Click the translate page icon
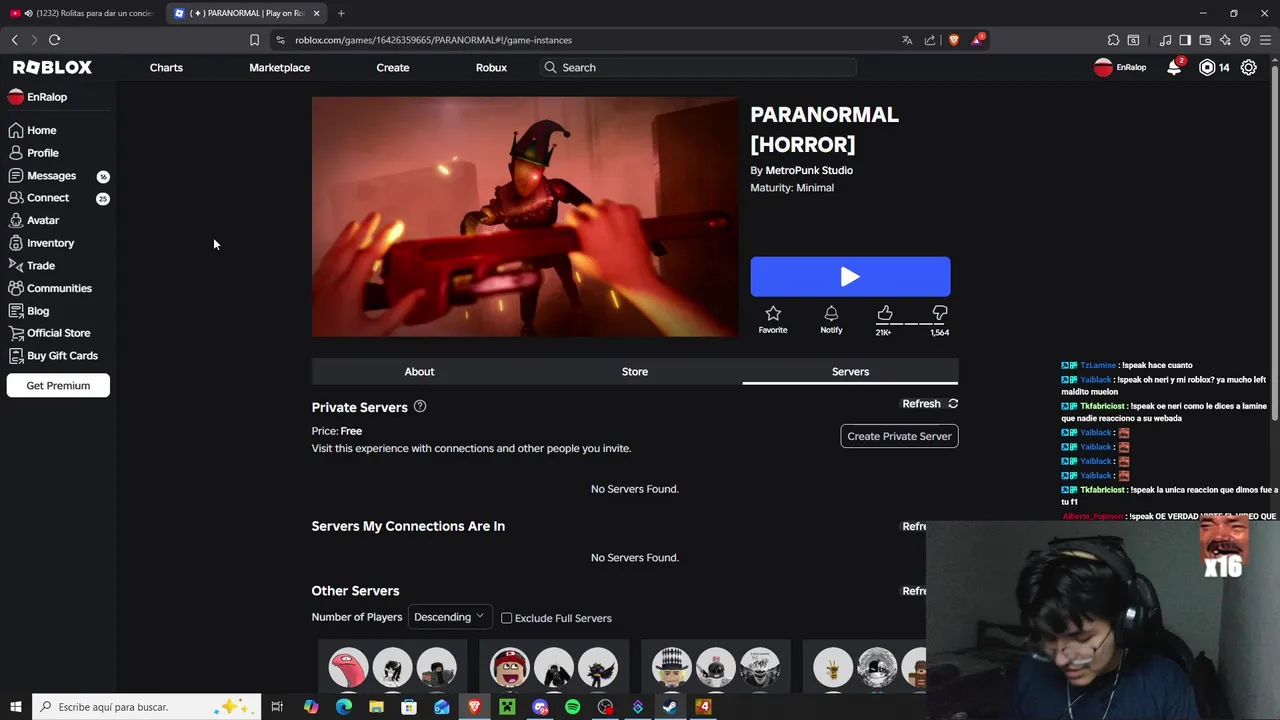The height and width of the screenshot is (720, 1280). coord(907,40)
